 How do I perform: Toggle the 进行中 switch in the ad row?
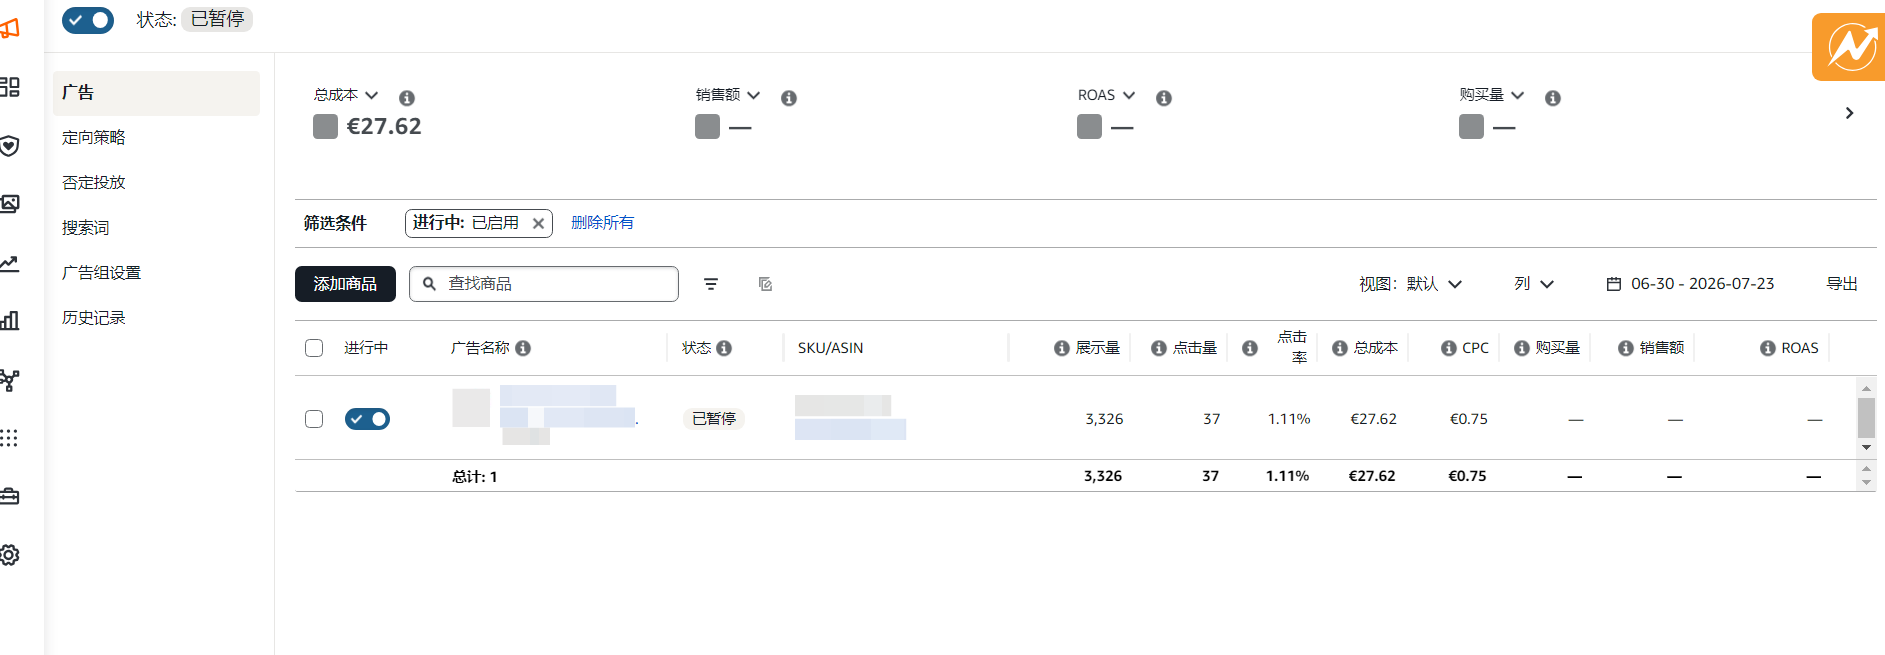[x=367, y=419]
